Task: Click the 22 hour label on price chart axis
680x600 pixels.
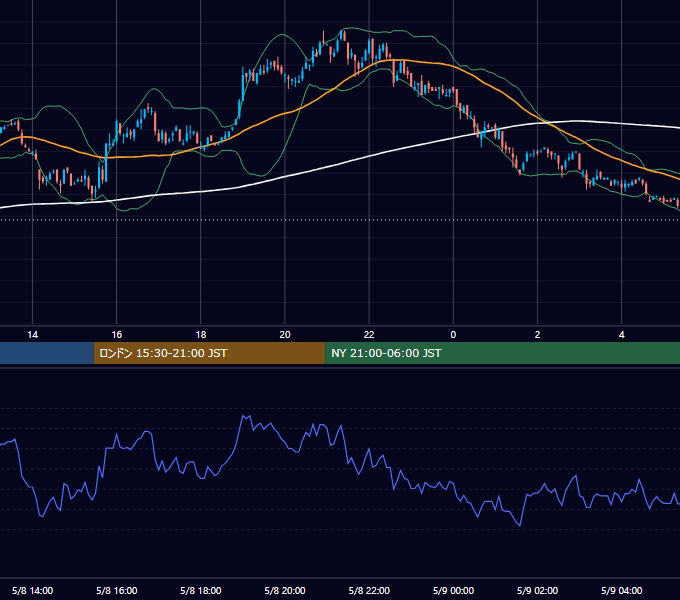Action: [x=369, y=335]
